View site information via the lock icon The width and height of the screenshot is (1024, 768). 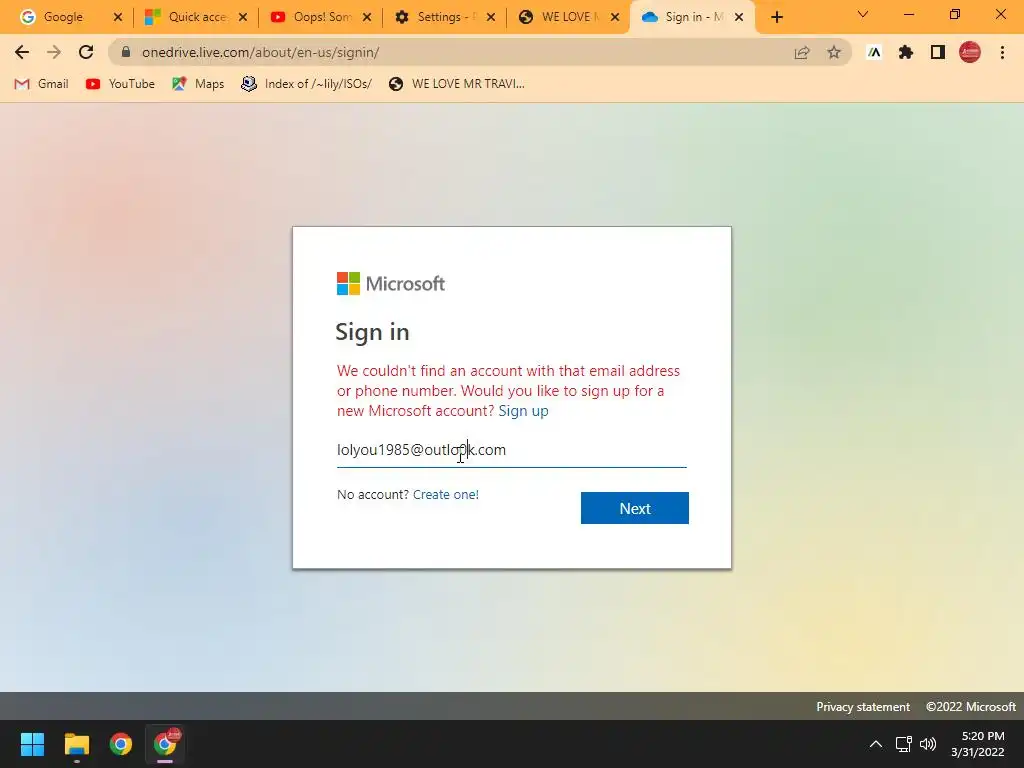click(x=126, y=52)
